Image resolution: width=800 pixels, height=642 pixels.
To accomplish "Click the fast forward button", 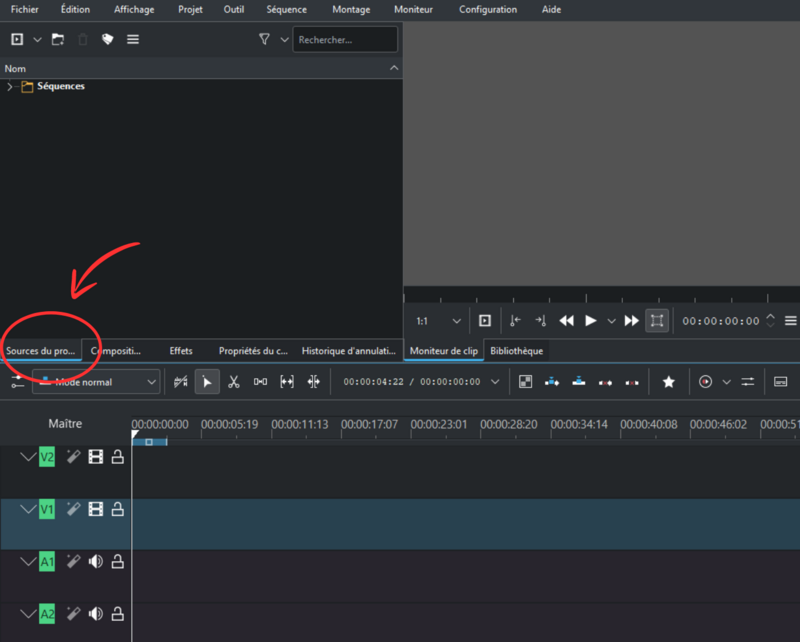I will [x=632, y=320].
